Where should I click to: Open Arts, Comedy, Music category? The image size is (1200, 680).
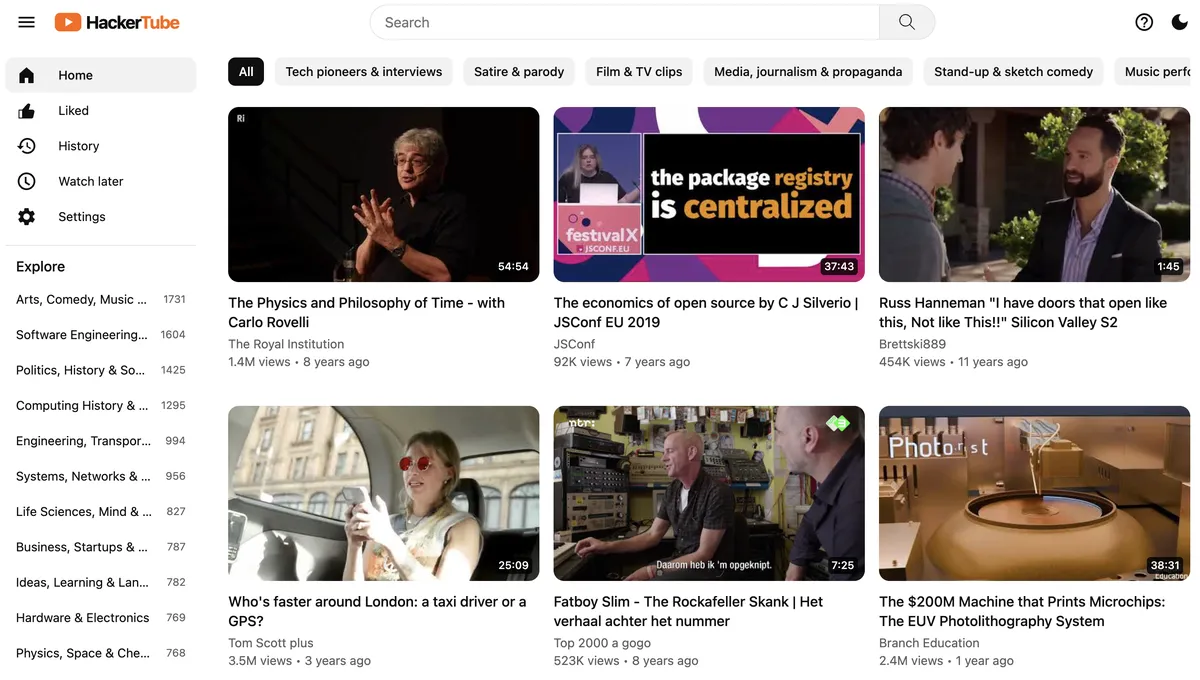(x=101, y=300)
